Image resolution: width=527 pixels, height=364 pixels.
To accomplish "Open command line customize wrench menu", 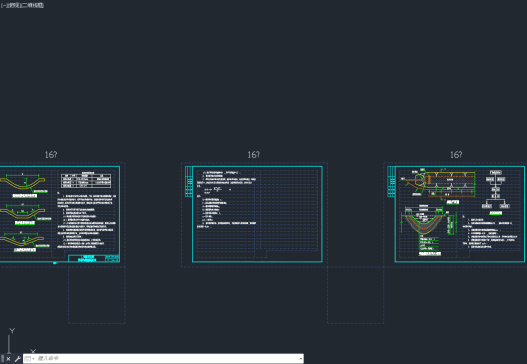I will click(17, 359).
